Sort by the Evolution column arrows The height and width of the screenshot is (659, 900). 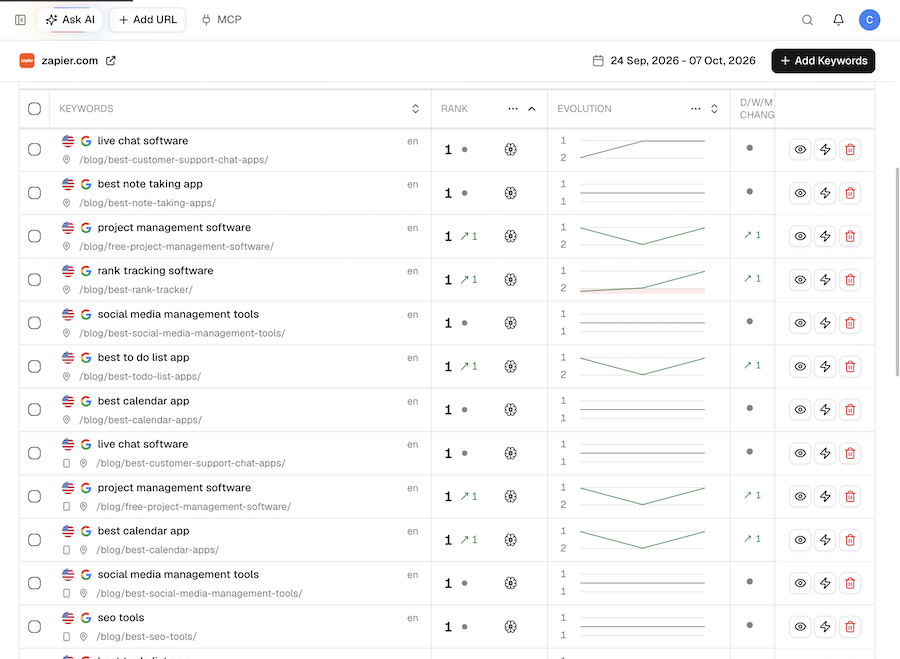click(x=714, y=108)
